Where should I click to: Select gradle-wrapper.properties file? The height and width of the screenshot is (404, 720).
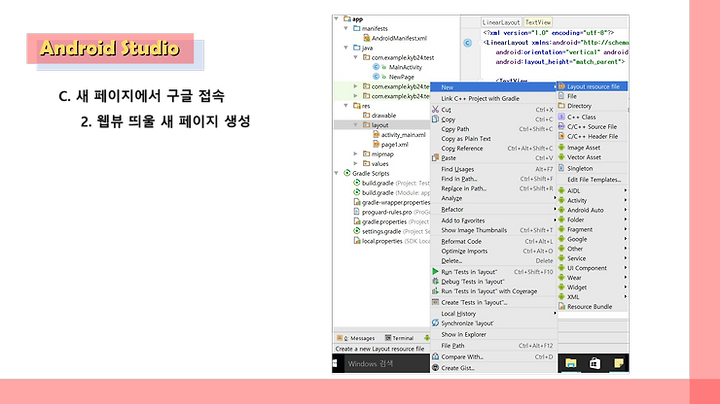(391, 202)
